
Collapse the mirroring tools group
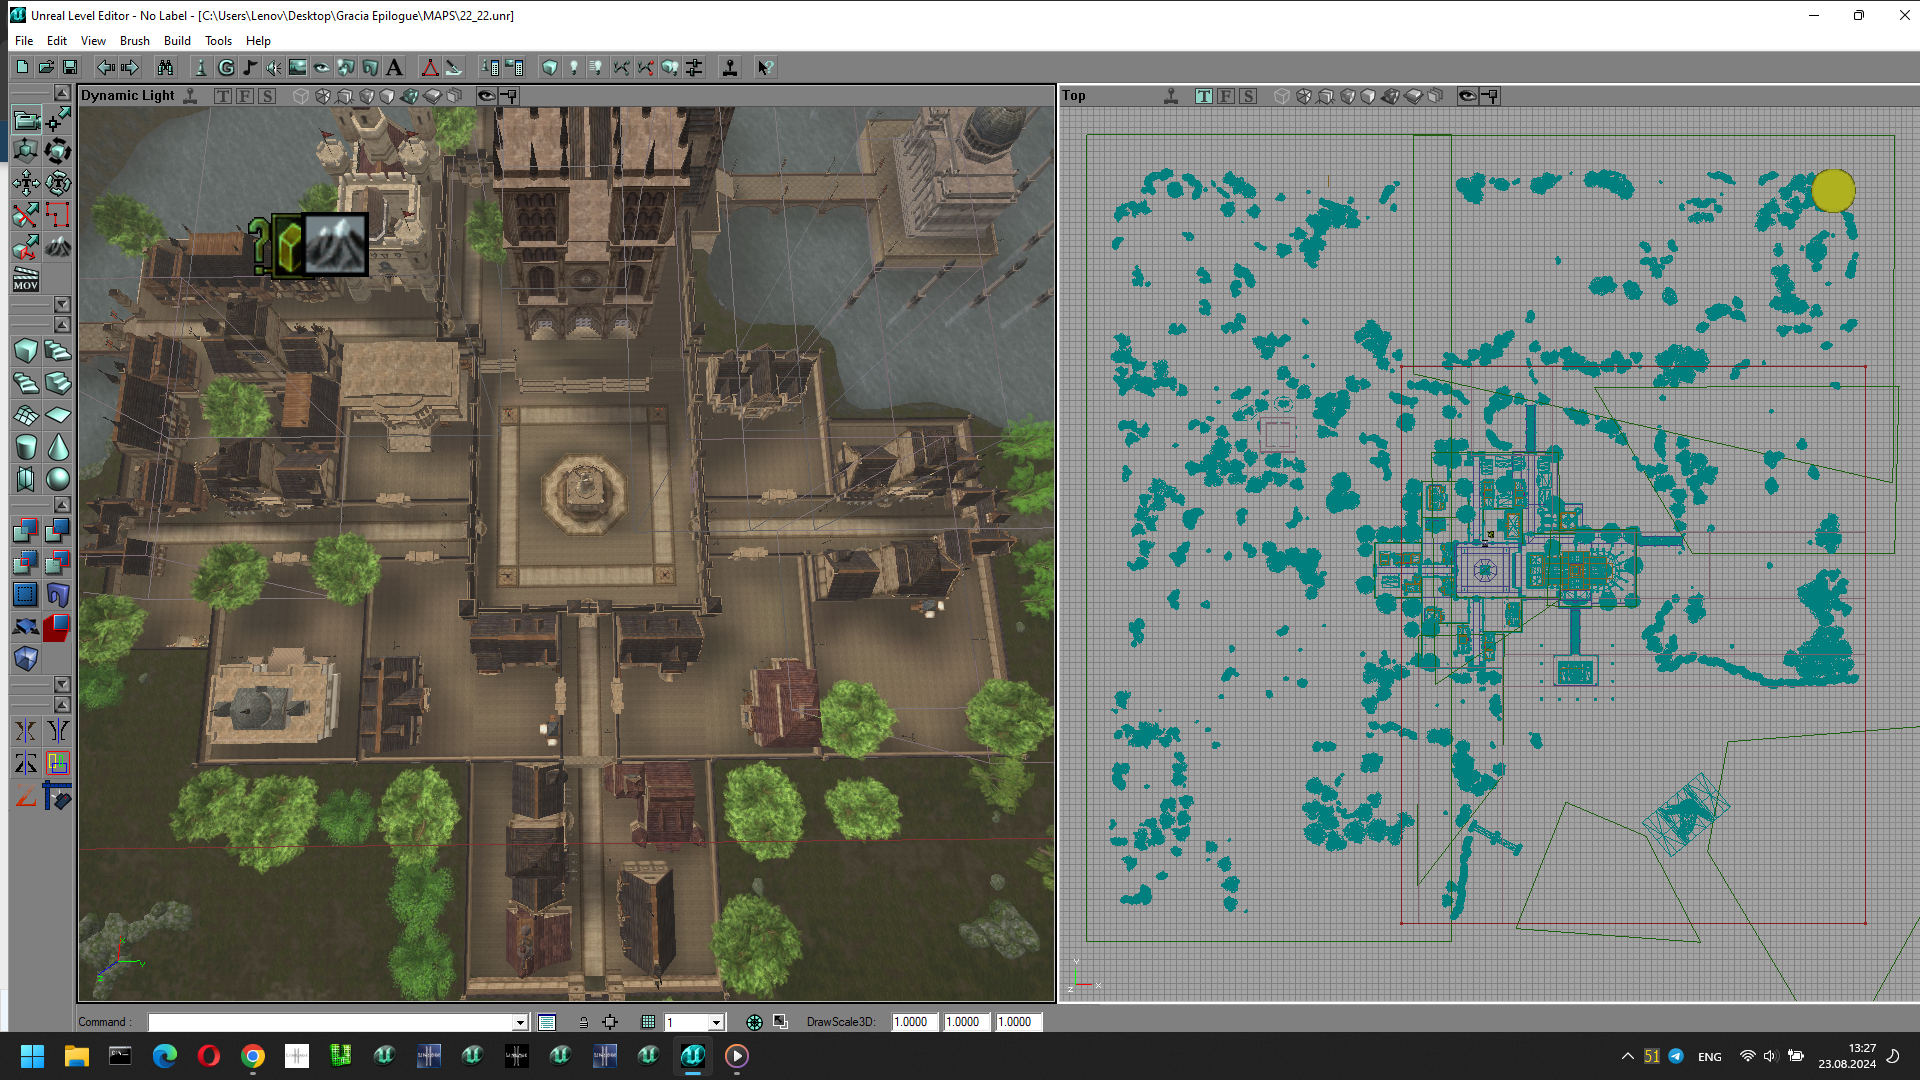coord(62,705)
